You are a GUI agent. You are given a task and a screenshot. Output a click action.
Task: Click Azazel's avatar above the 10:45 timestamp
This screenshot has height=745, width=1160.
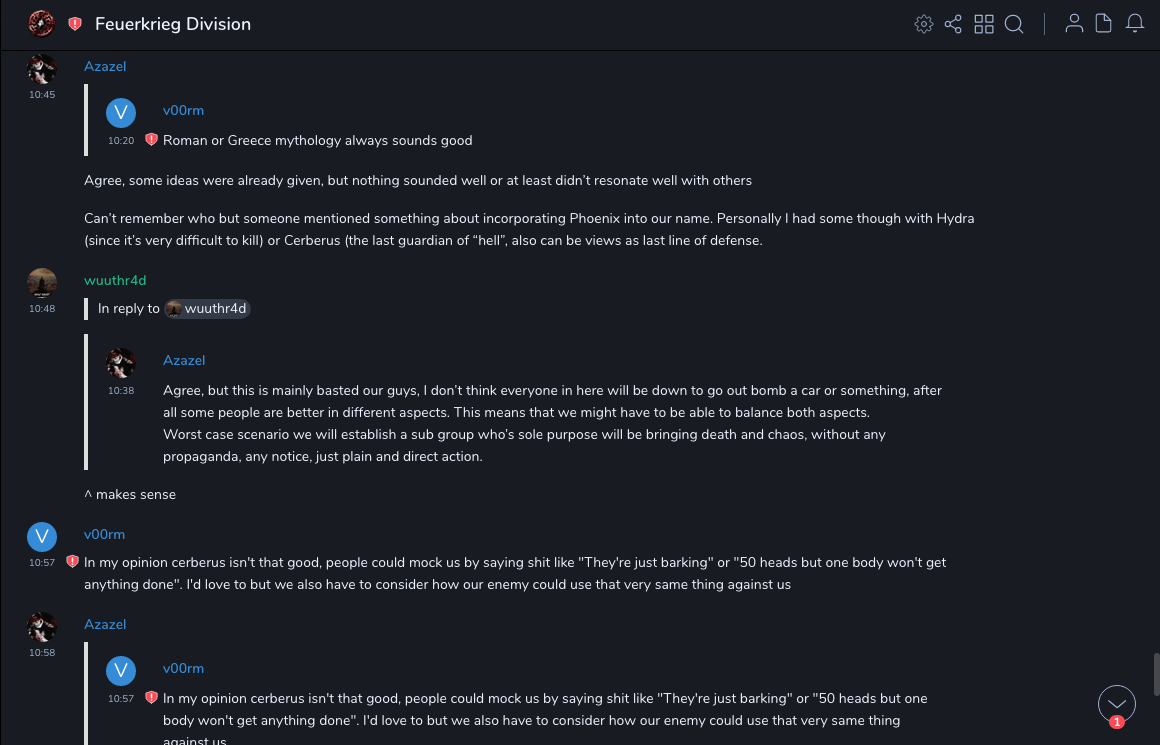42,69
